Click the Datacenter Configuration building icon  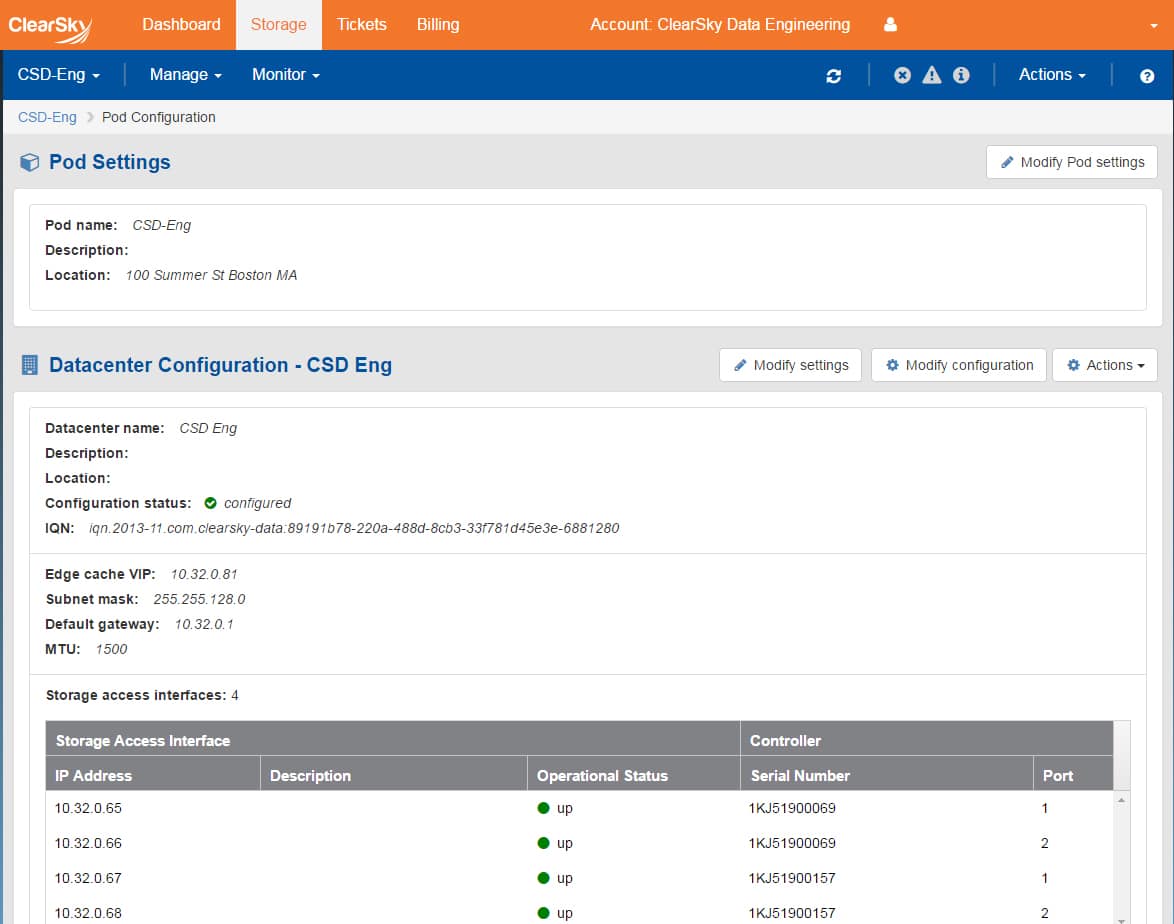pyautogui.click(x=29, y=365)
